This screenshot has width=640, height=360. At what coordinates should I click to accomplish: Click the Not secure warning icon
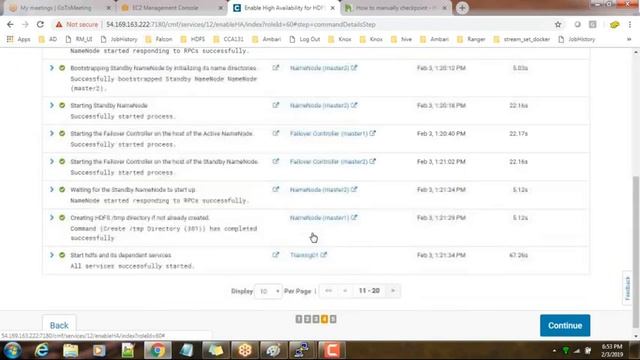point(59,24)
